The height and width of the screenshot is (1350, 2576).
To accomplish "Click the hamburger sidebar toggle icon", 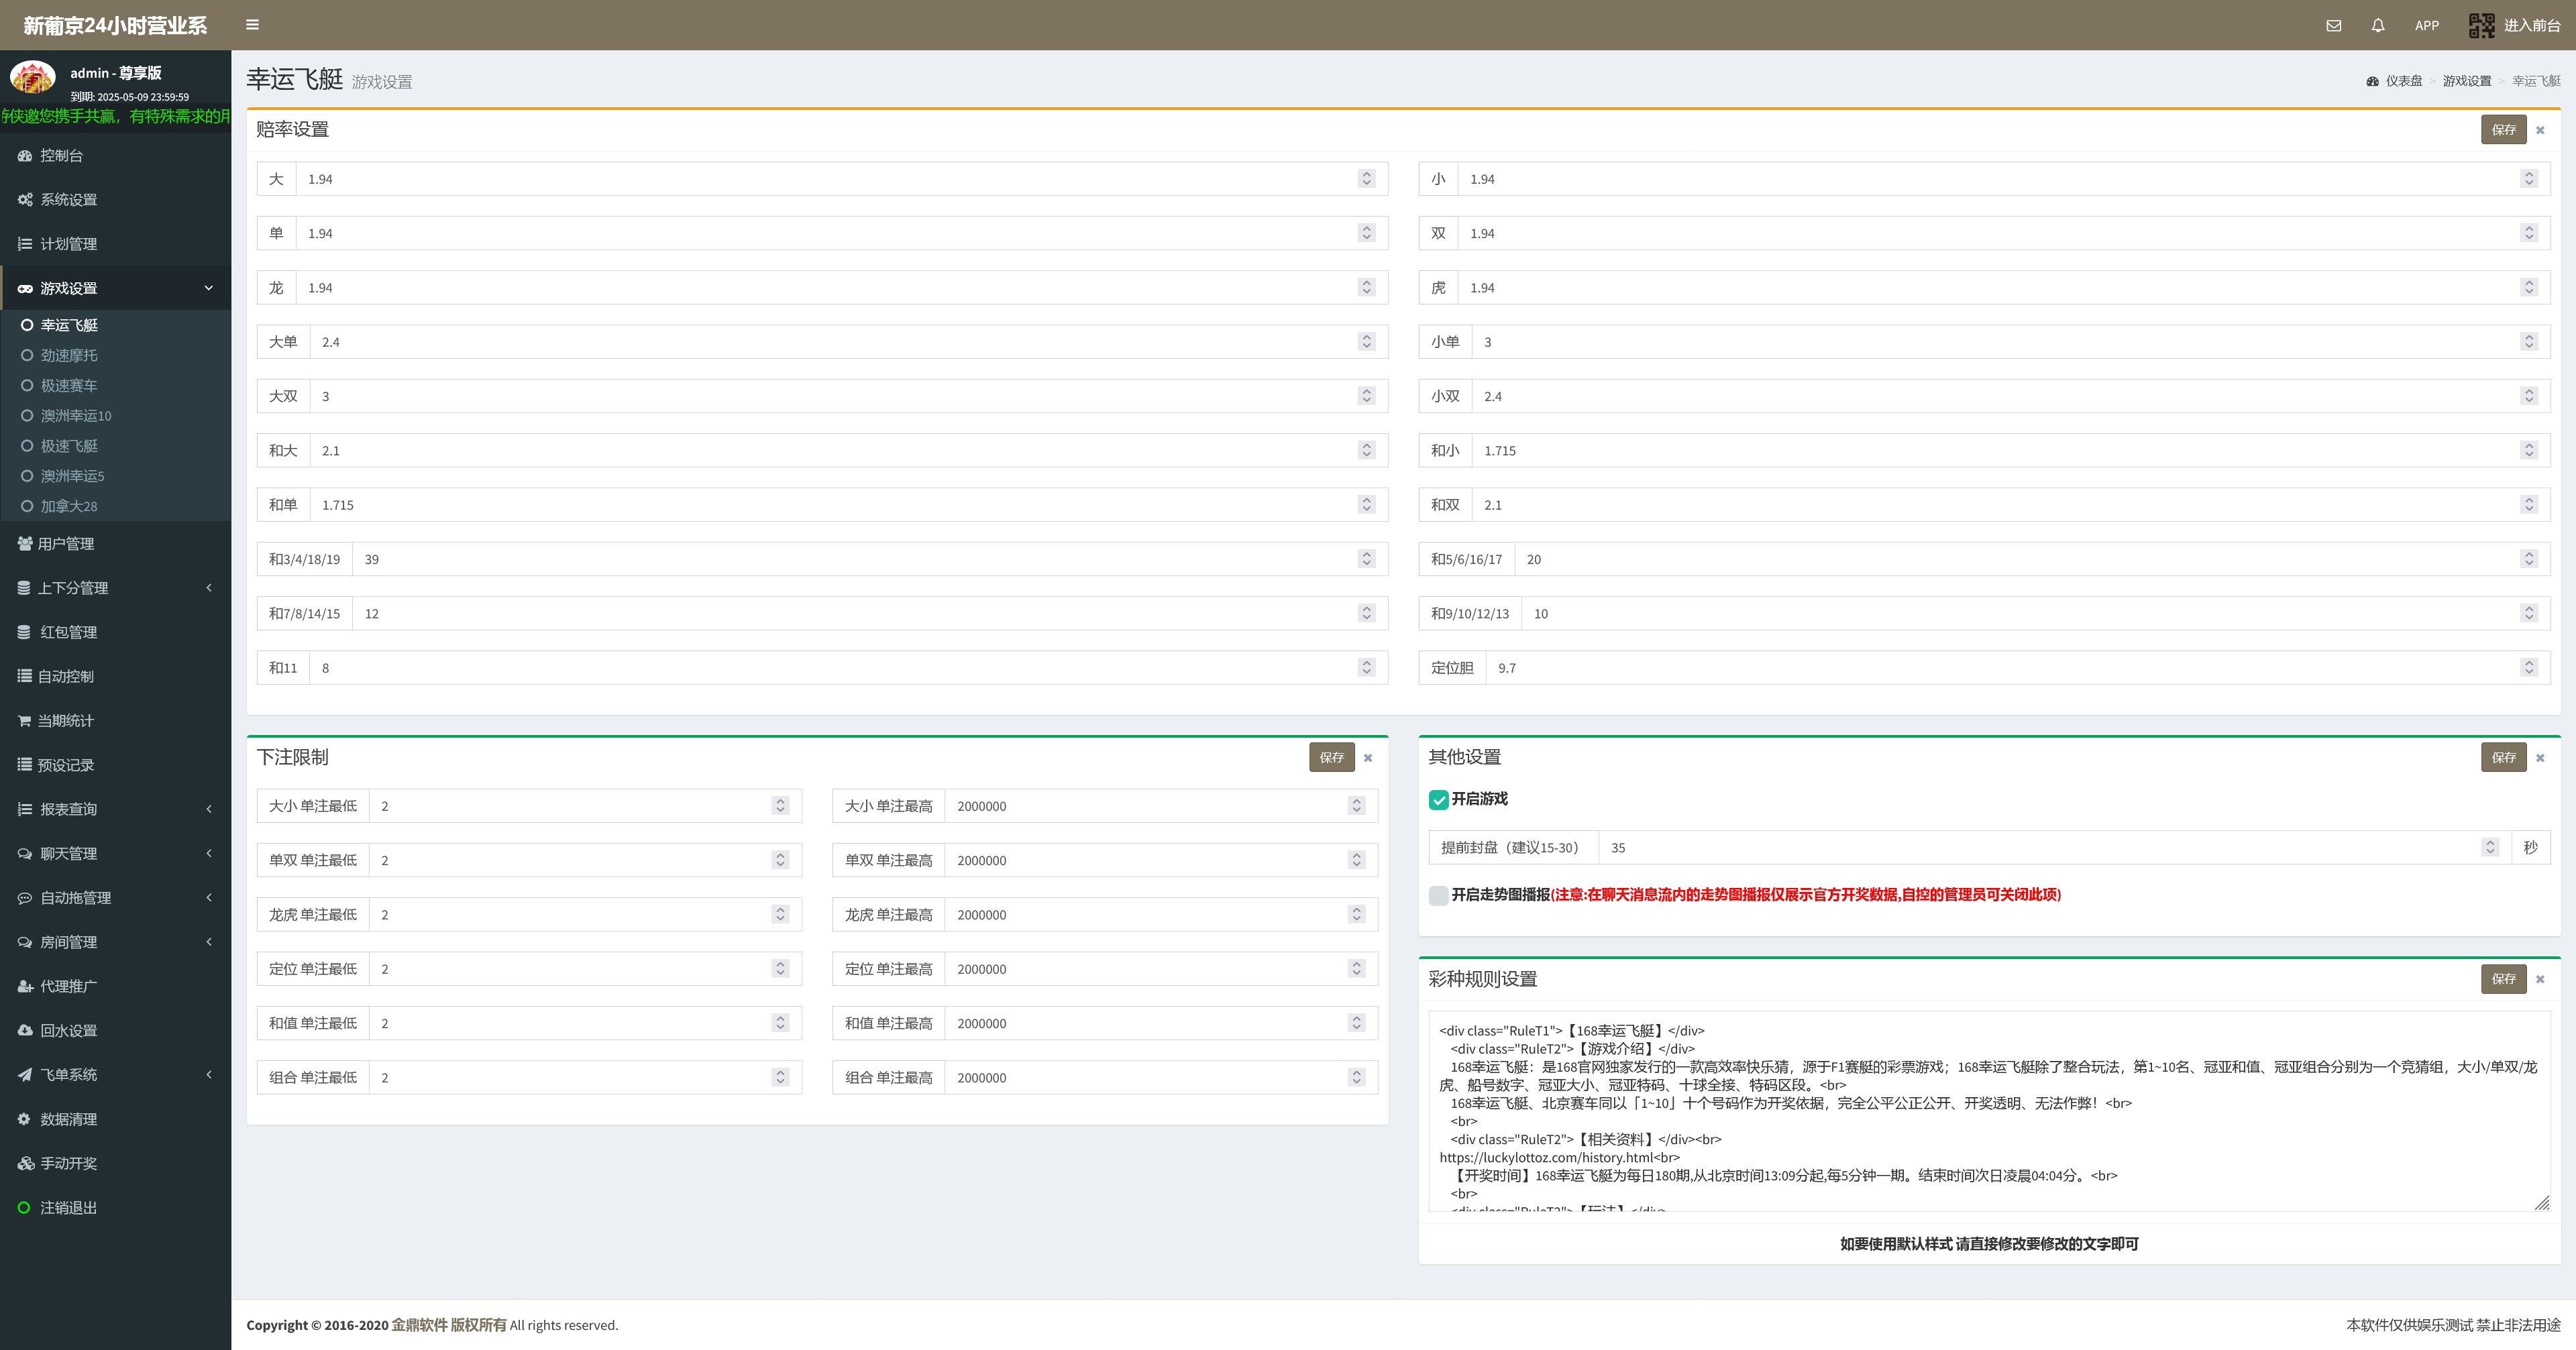I will 252,25.
